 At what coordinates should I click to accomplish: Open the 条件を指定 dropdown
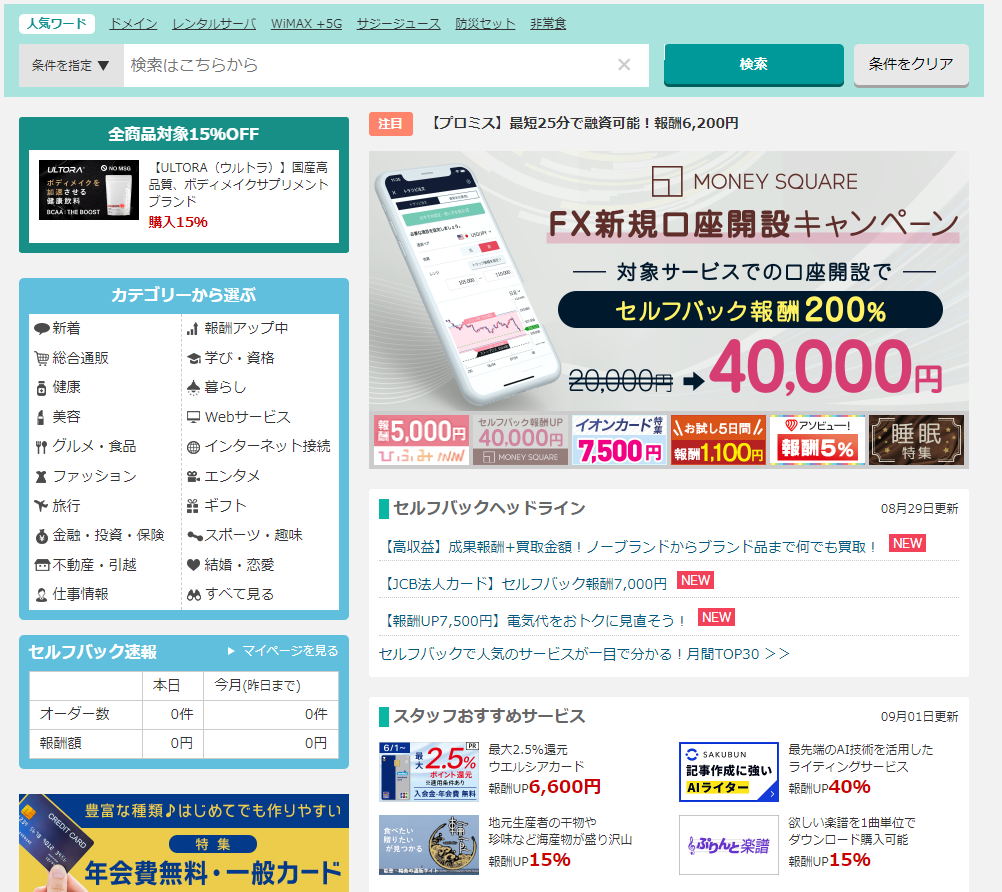click(x=71, y=65)
